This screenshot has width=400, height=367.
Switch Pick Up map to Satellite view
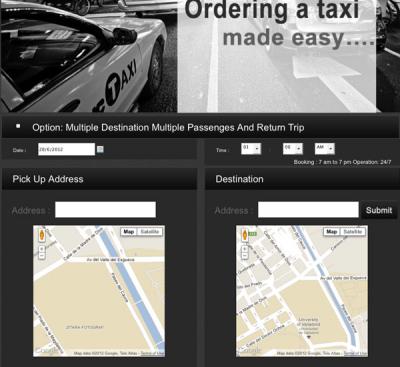(150, 232)
